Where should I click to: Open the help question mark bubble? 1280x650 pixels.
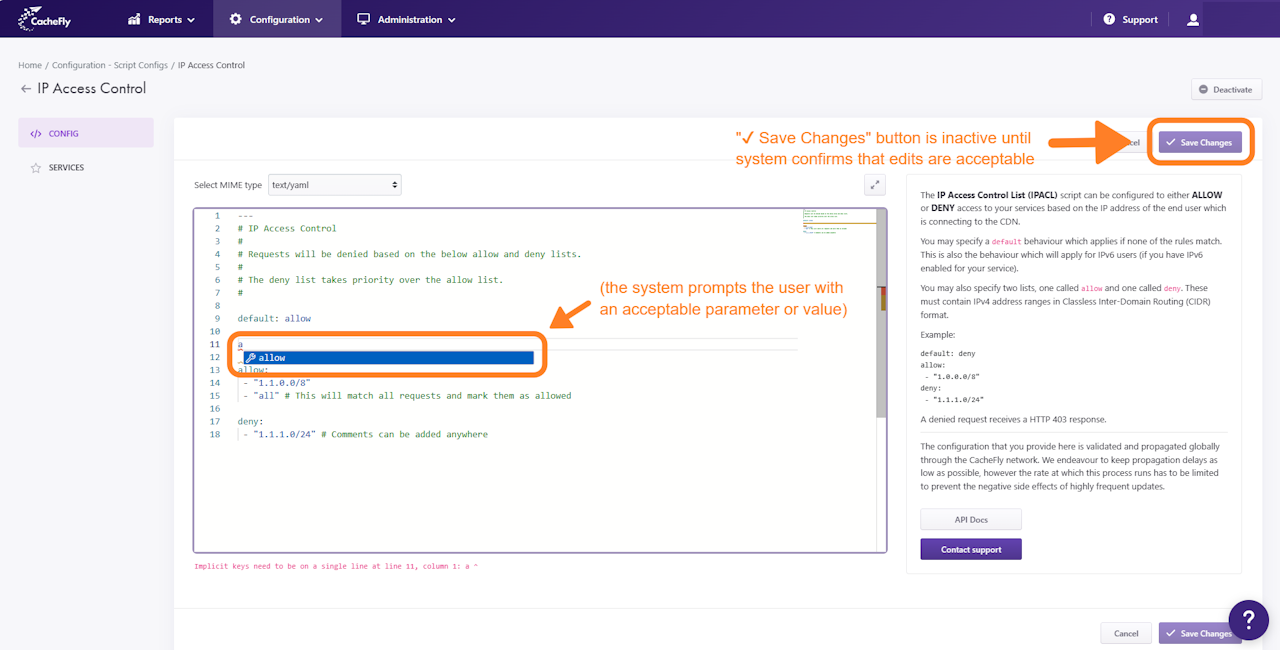click(1248, 620)
